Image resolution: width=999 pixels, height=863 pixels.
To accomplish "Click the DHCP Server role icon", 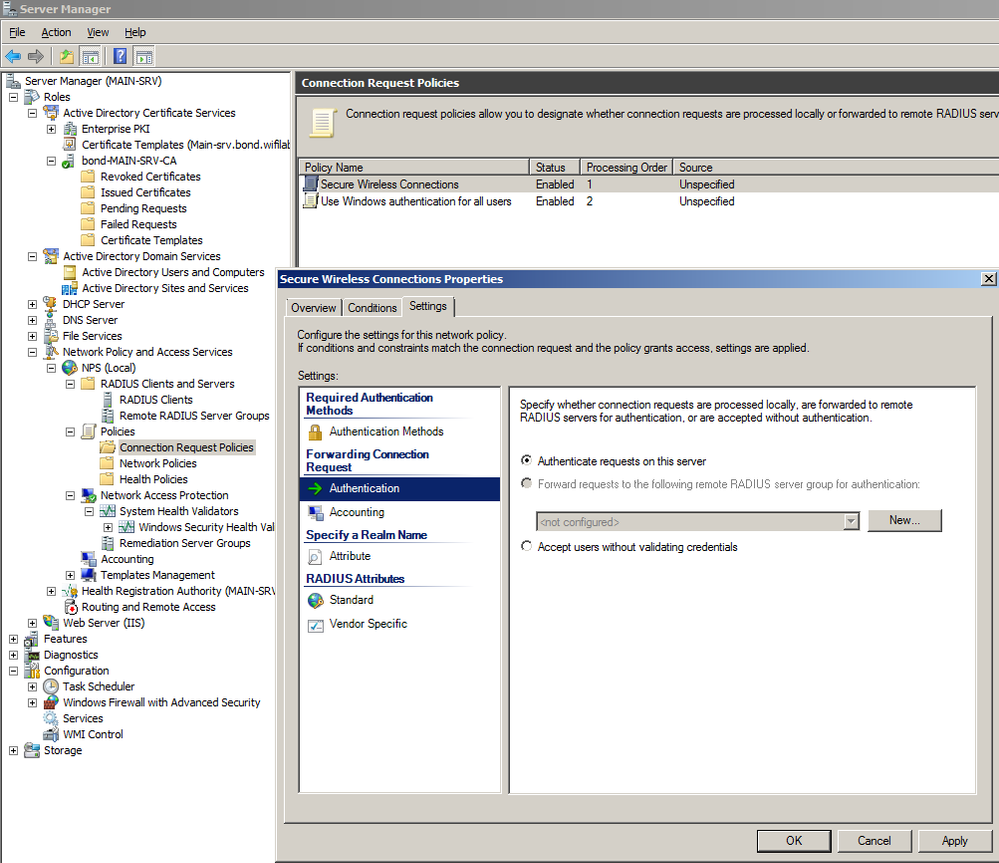I will point(50,304).
